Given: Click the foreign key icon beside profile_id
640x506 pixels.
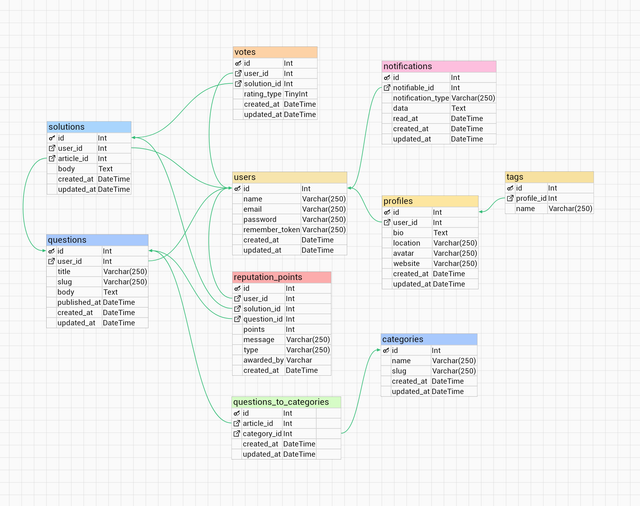Looking at the screenshot, I should point(510,198).
